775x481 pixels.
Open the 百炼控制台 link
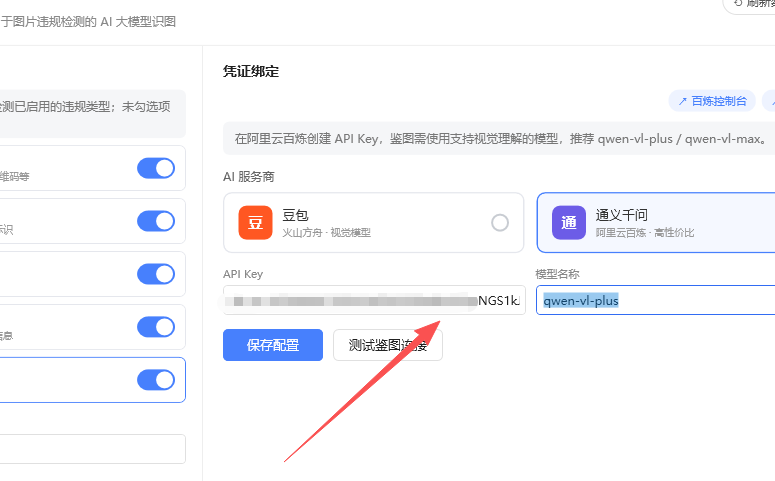point(712,101)
